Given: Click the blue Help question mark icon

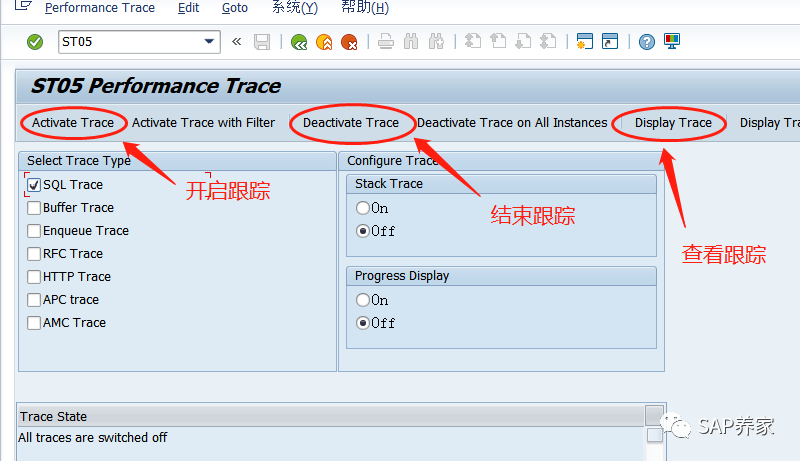Looking at the screenshot, I should 646,41.
